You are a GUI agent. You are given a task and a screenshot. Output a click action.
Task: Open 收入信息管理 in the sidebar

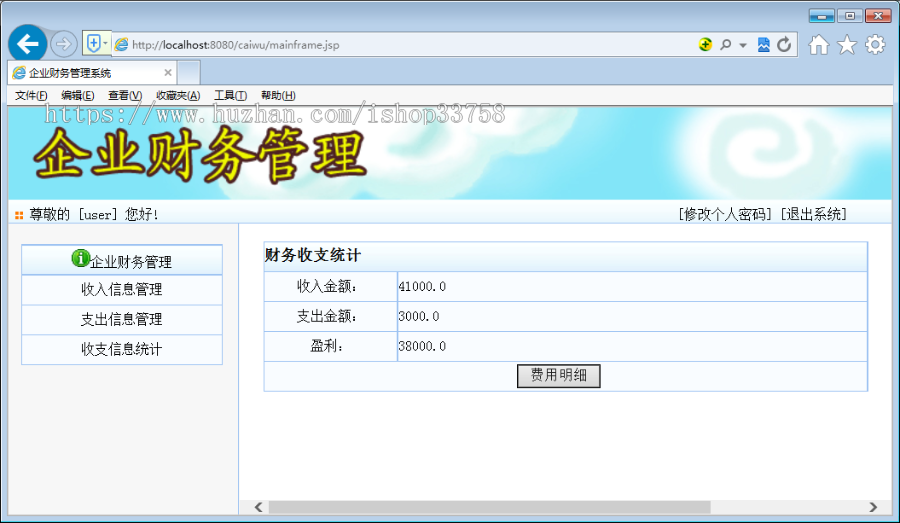pyautogui.click(x=122, y=289)
